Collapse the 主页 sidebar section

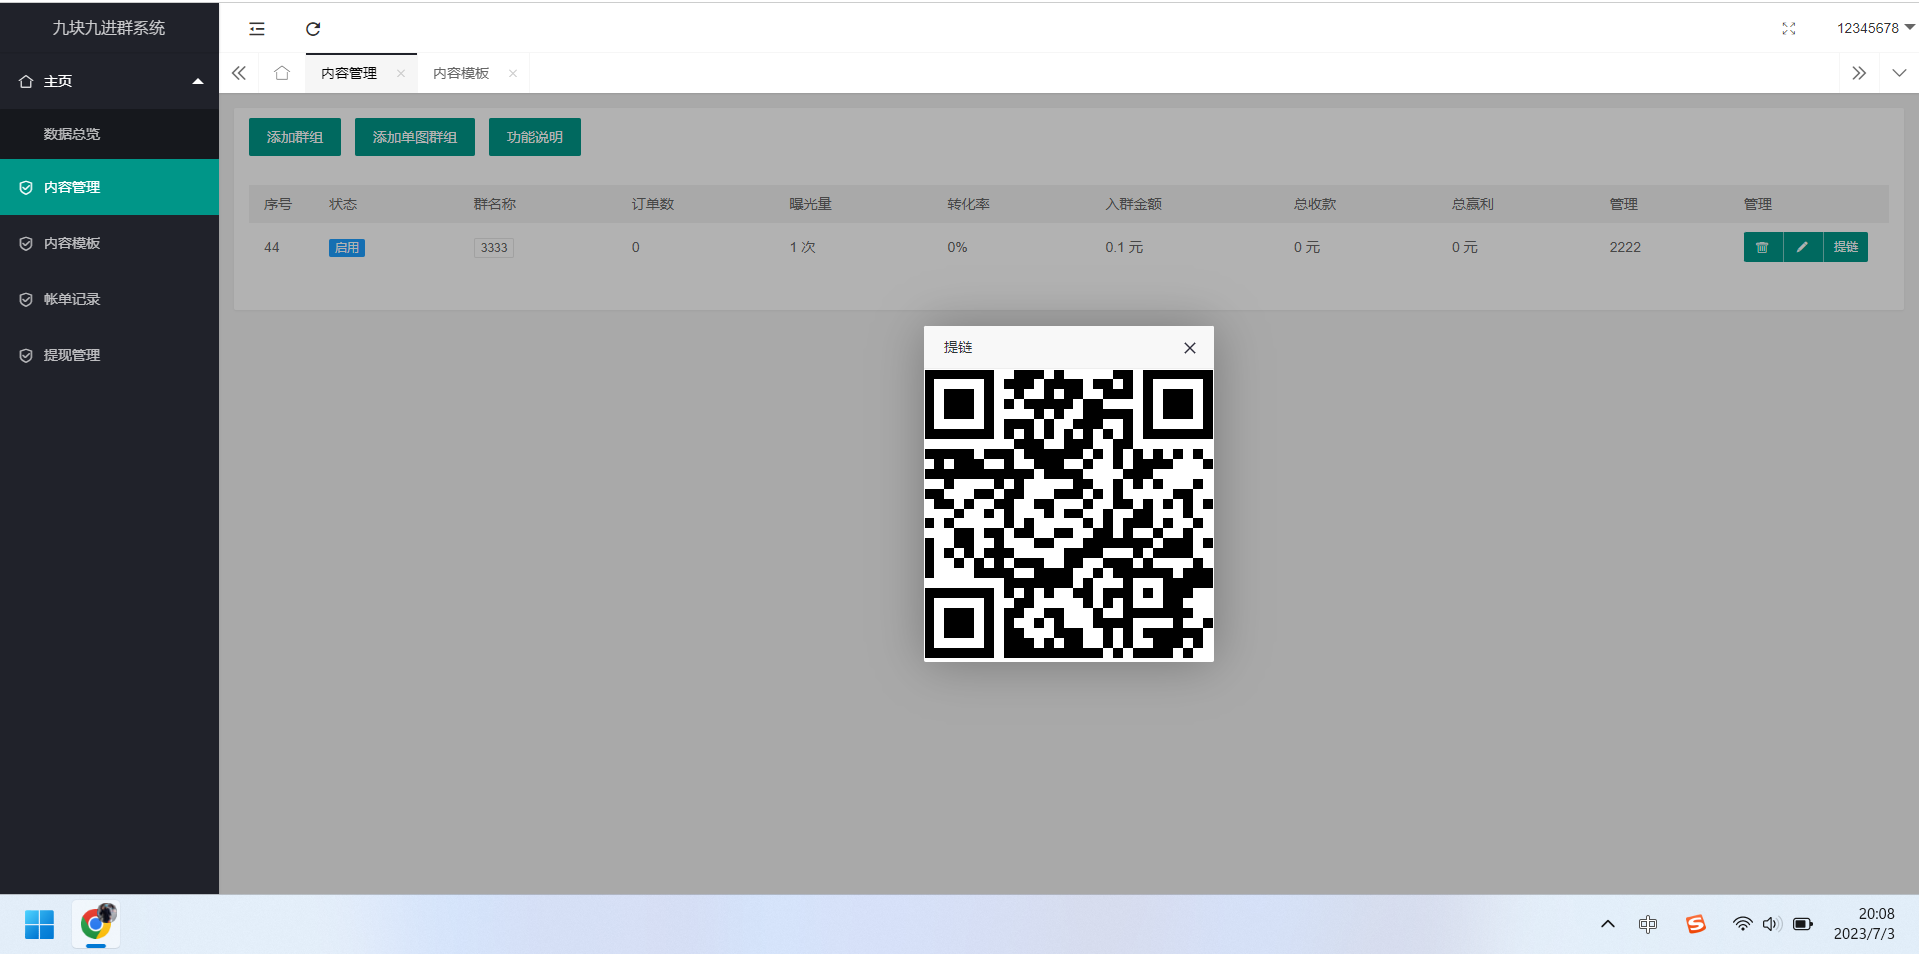pos(109,81)
